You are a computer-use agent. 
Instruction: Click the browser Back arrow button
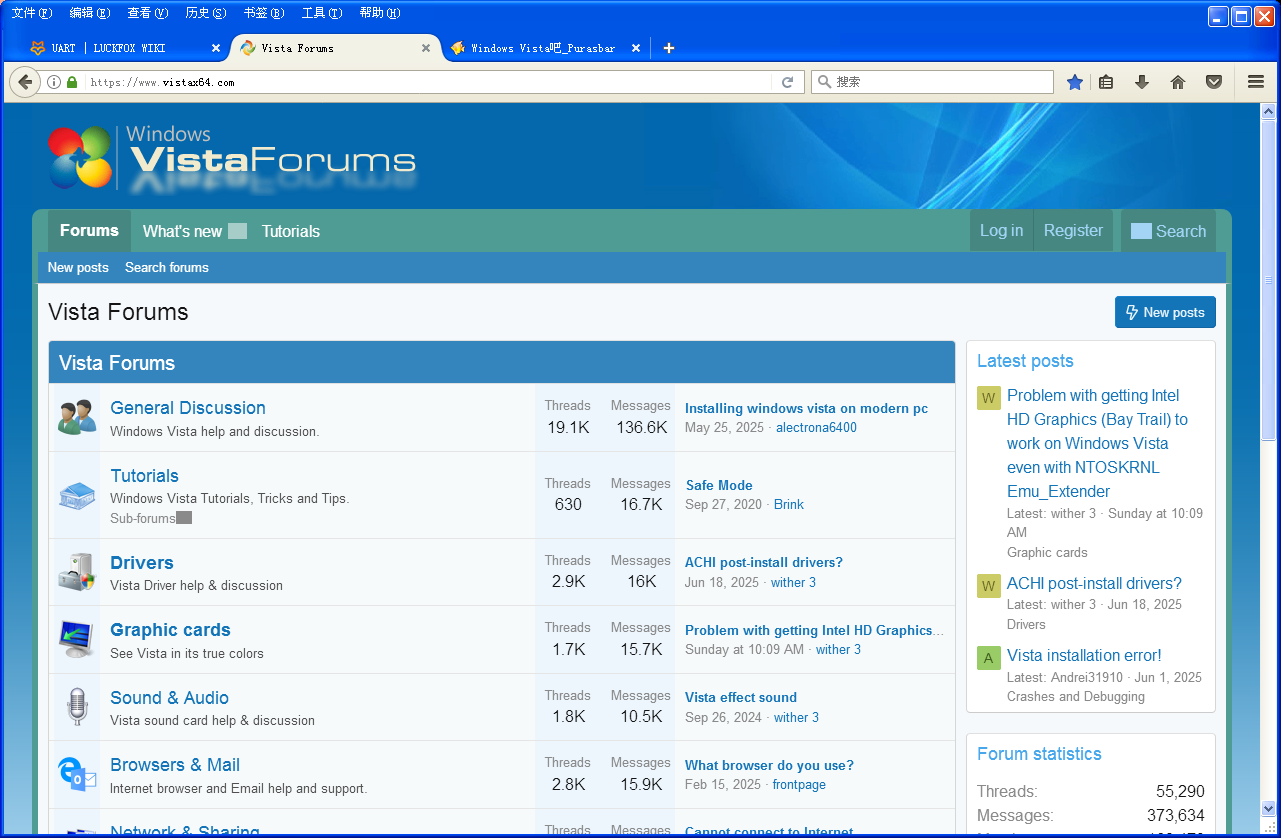[x=25, y=82]
